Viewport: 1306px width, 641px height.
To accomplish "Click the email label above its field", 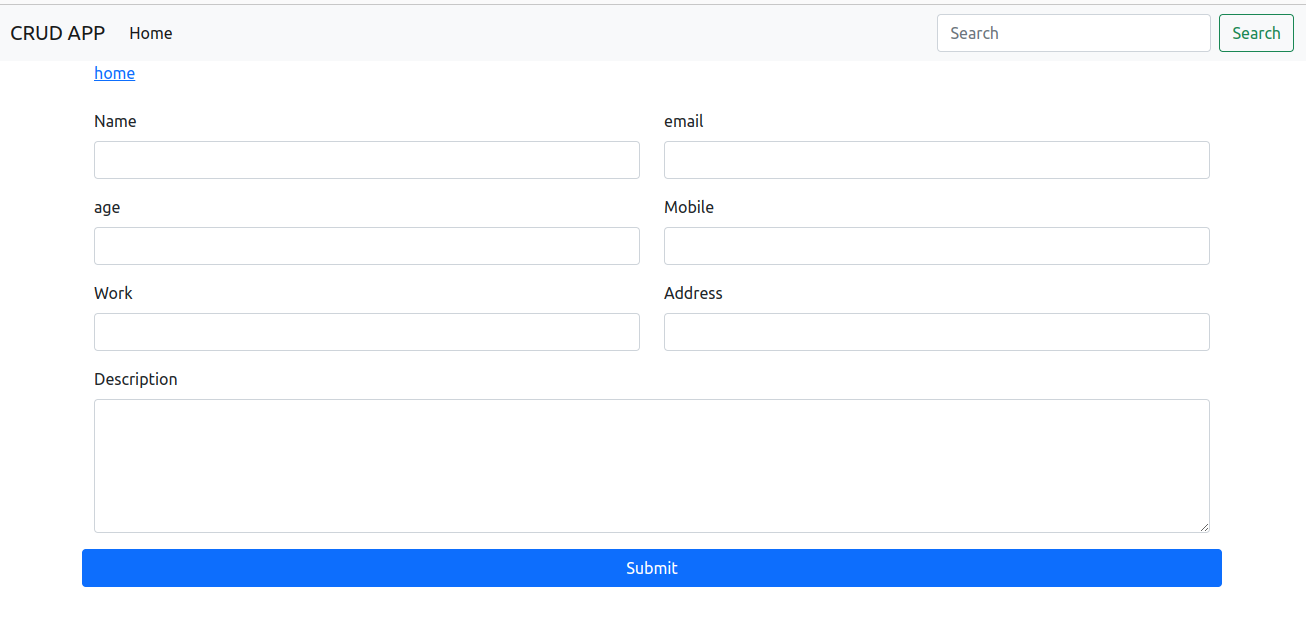I will (x=684, y=121).
